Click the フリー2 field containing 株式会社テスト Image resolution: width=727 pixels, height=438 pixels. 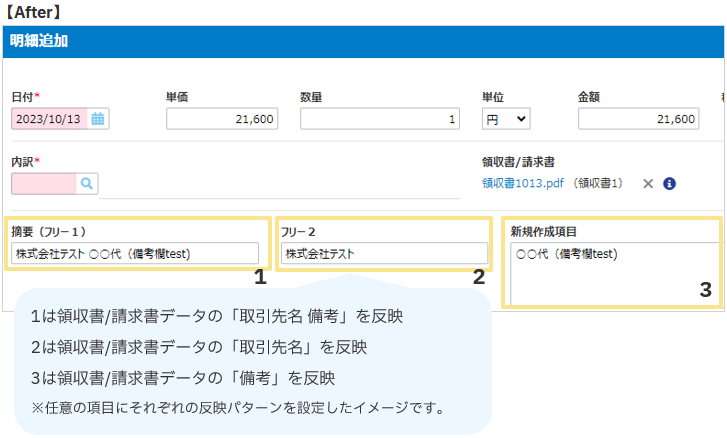tap(384, 253)
